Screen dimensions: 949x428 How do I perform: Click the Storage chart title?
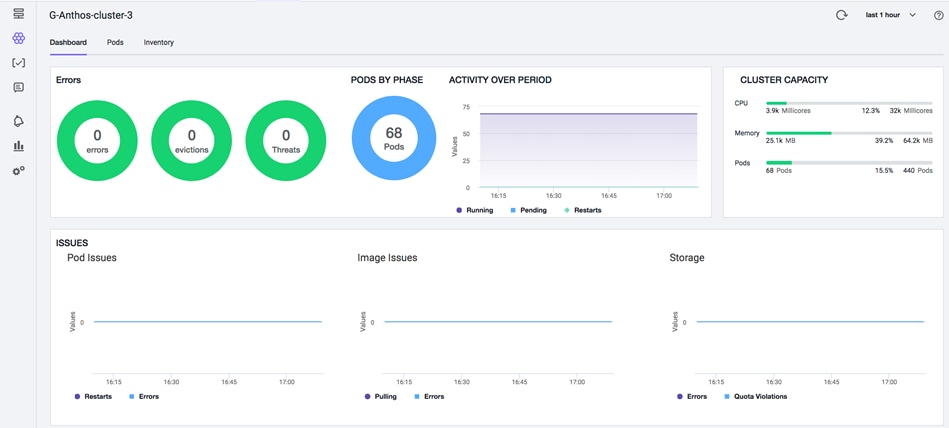tap(687, 258)
